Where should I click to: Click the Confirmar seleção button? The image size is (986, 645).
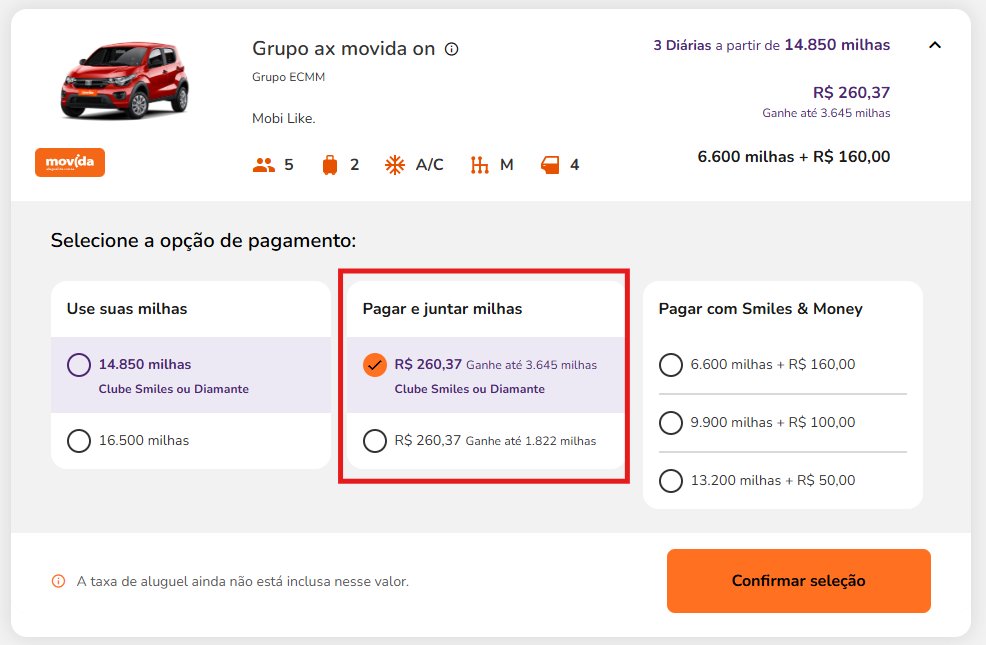799,581
